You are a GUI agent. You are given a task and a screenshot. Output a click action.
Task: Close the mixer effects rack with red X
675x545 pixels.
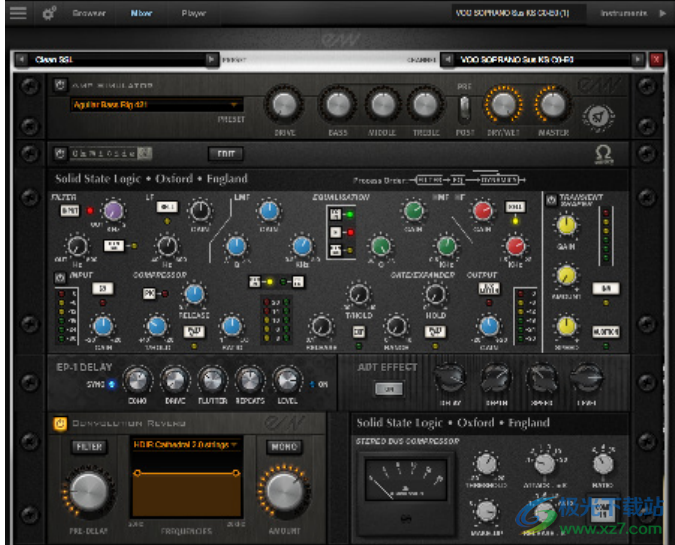(x=656, y=59)
